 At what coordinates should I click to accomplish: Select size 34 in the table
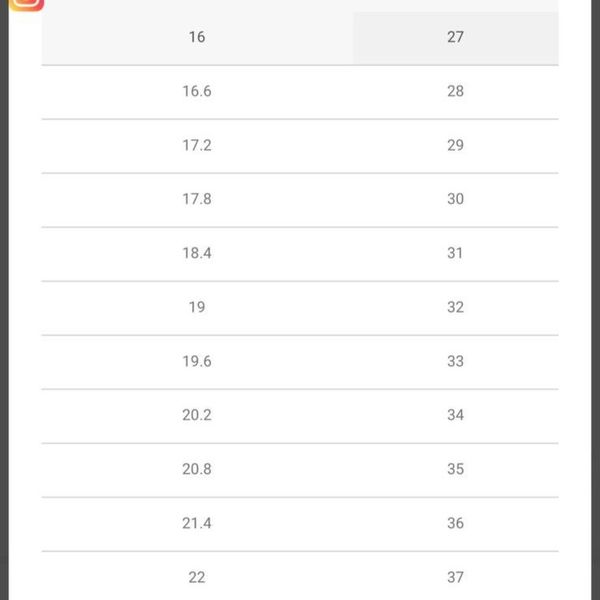coord(455,415)
